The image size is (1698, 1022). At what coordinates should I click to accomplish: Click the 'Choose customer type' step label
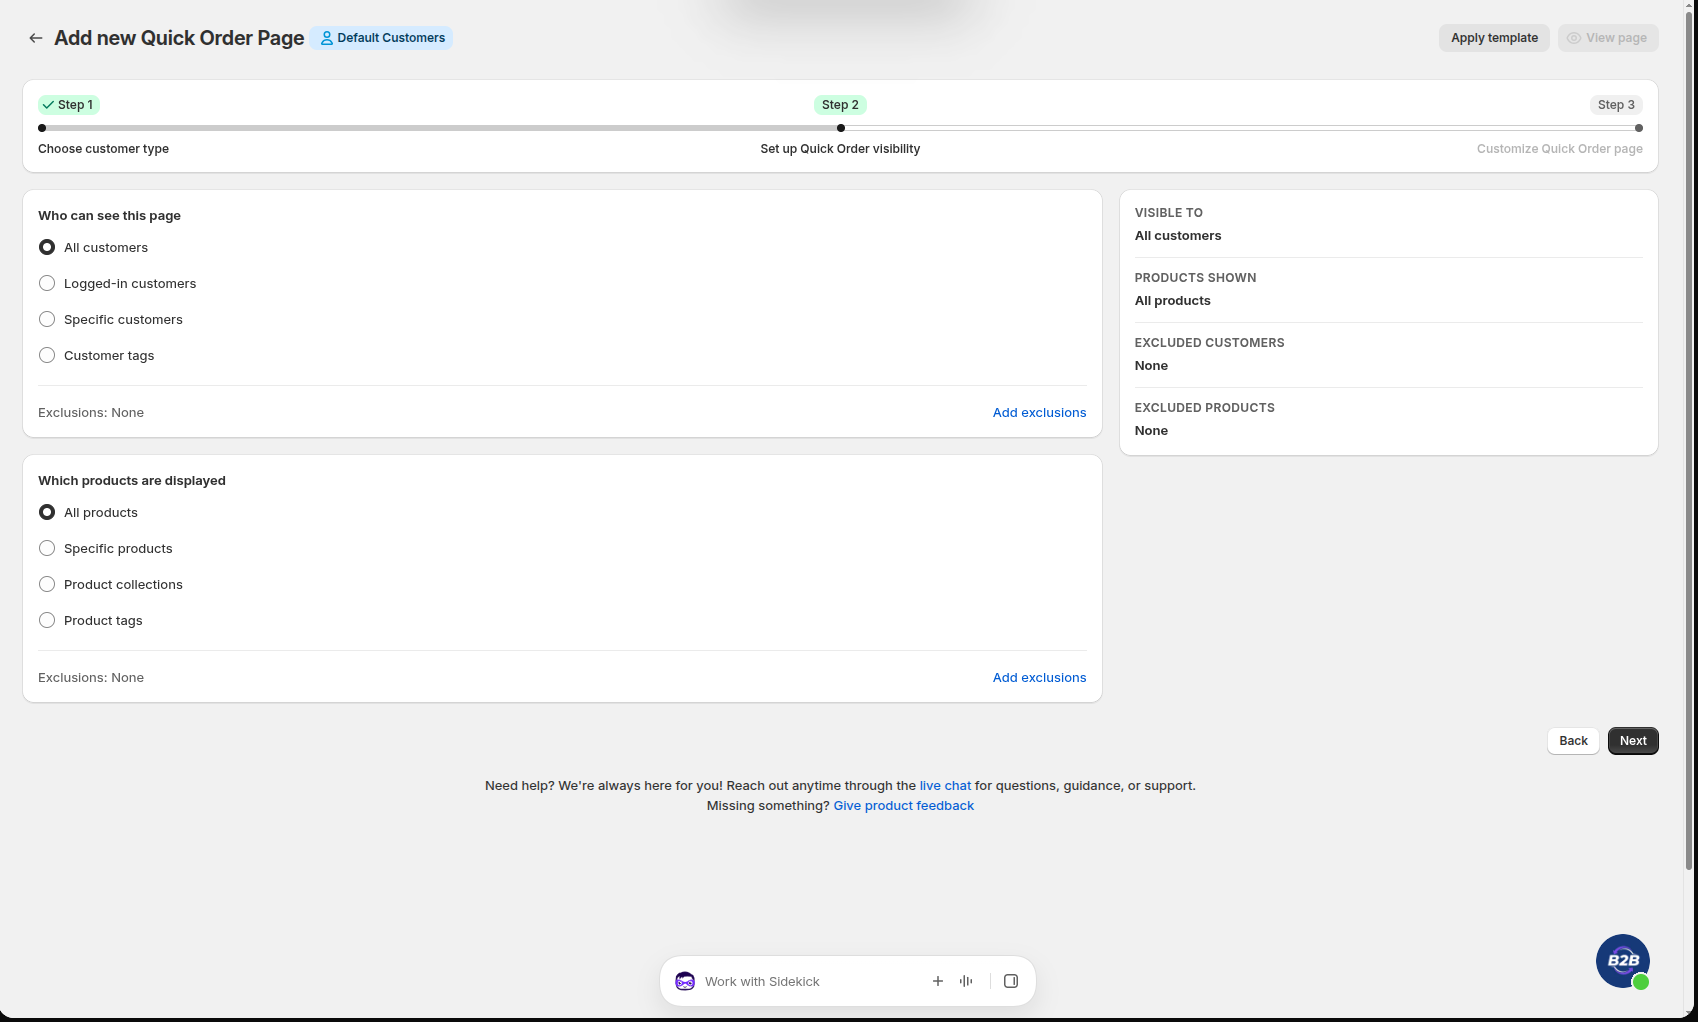coord(103,149)
